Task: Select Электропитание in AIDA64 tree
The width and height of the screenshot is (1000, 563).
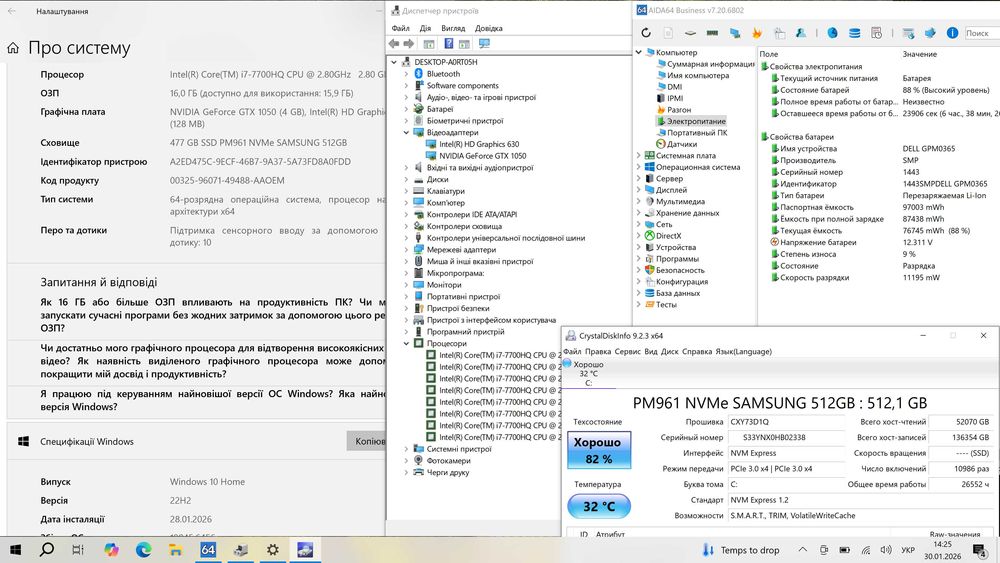Action: pyautogui.click(x=696, y=121)
